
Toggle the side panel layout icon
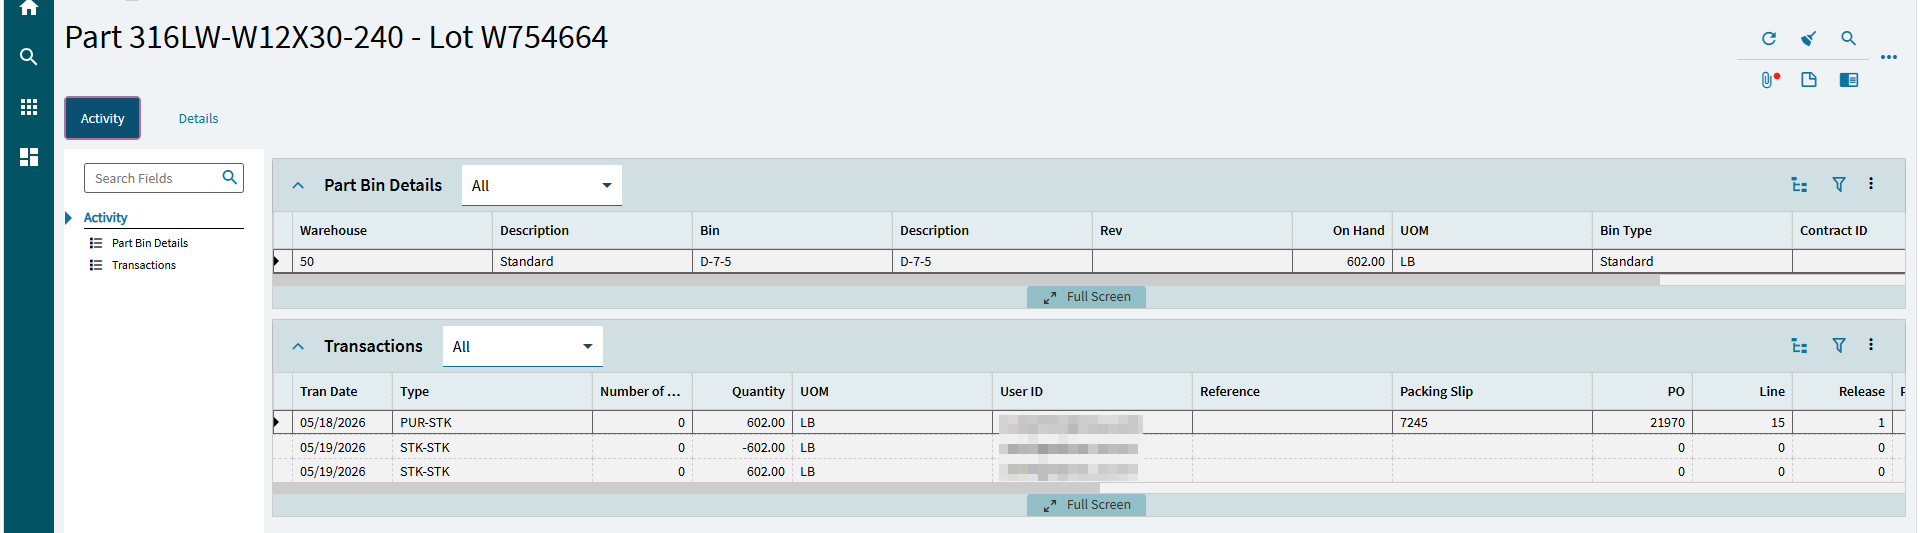[1848, 79]
